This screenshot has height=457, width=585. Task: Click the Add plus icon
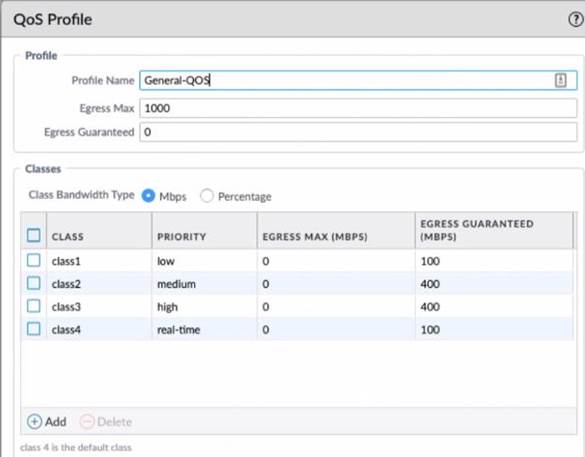[x=34, y=422]
